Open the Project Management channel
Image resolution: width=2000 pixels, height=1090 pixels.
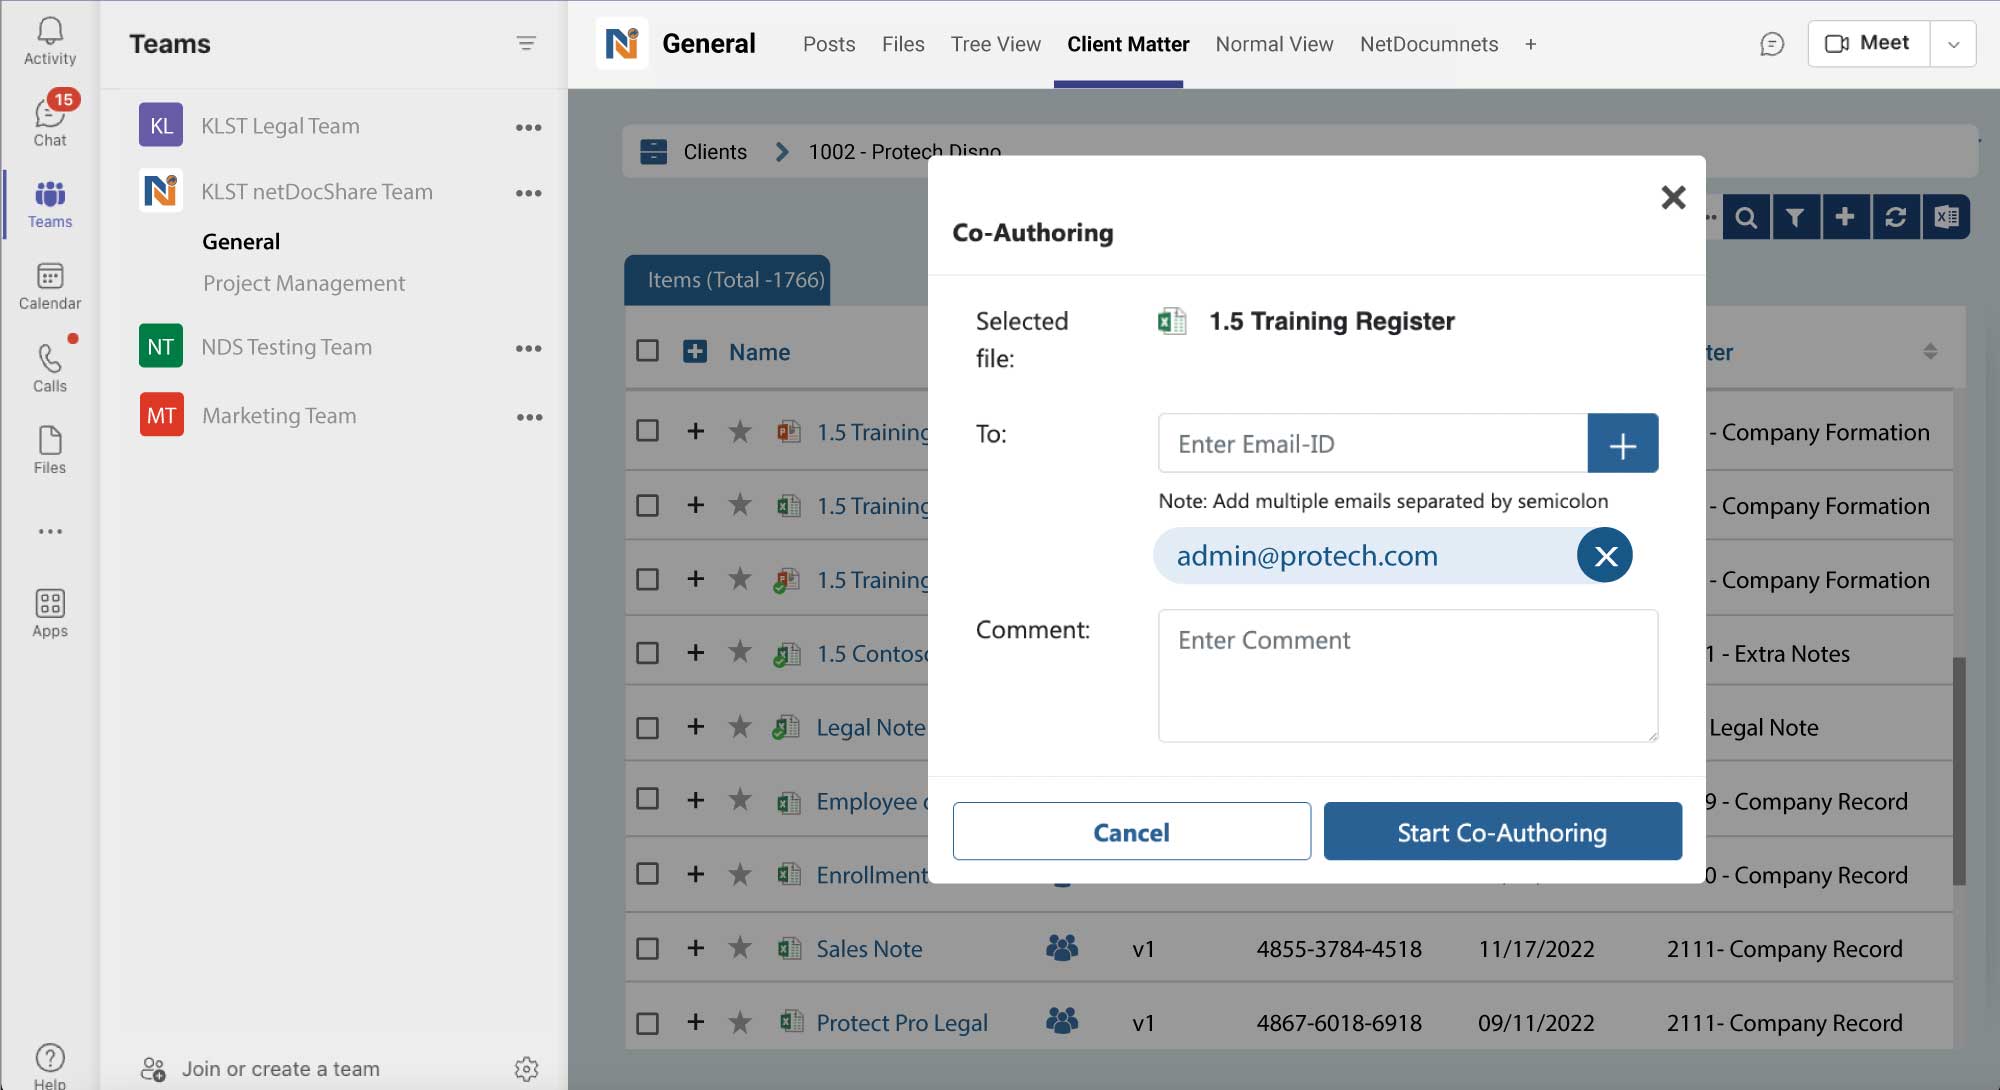[x=304, y=283]
